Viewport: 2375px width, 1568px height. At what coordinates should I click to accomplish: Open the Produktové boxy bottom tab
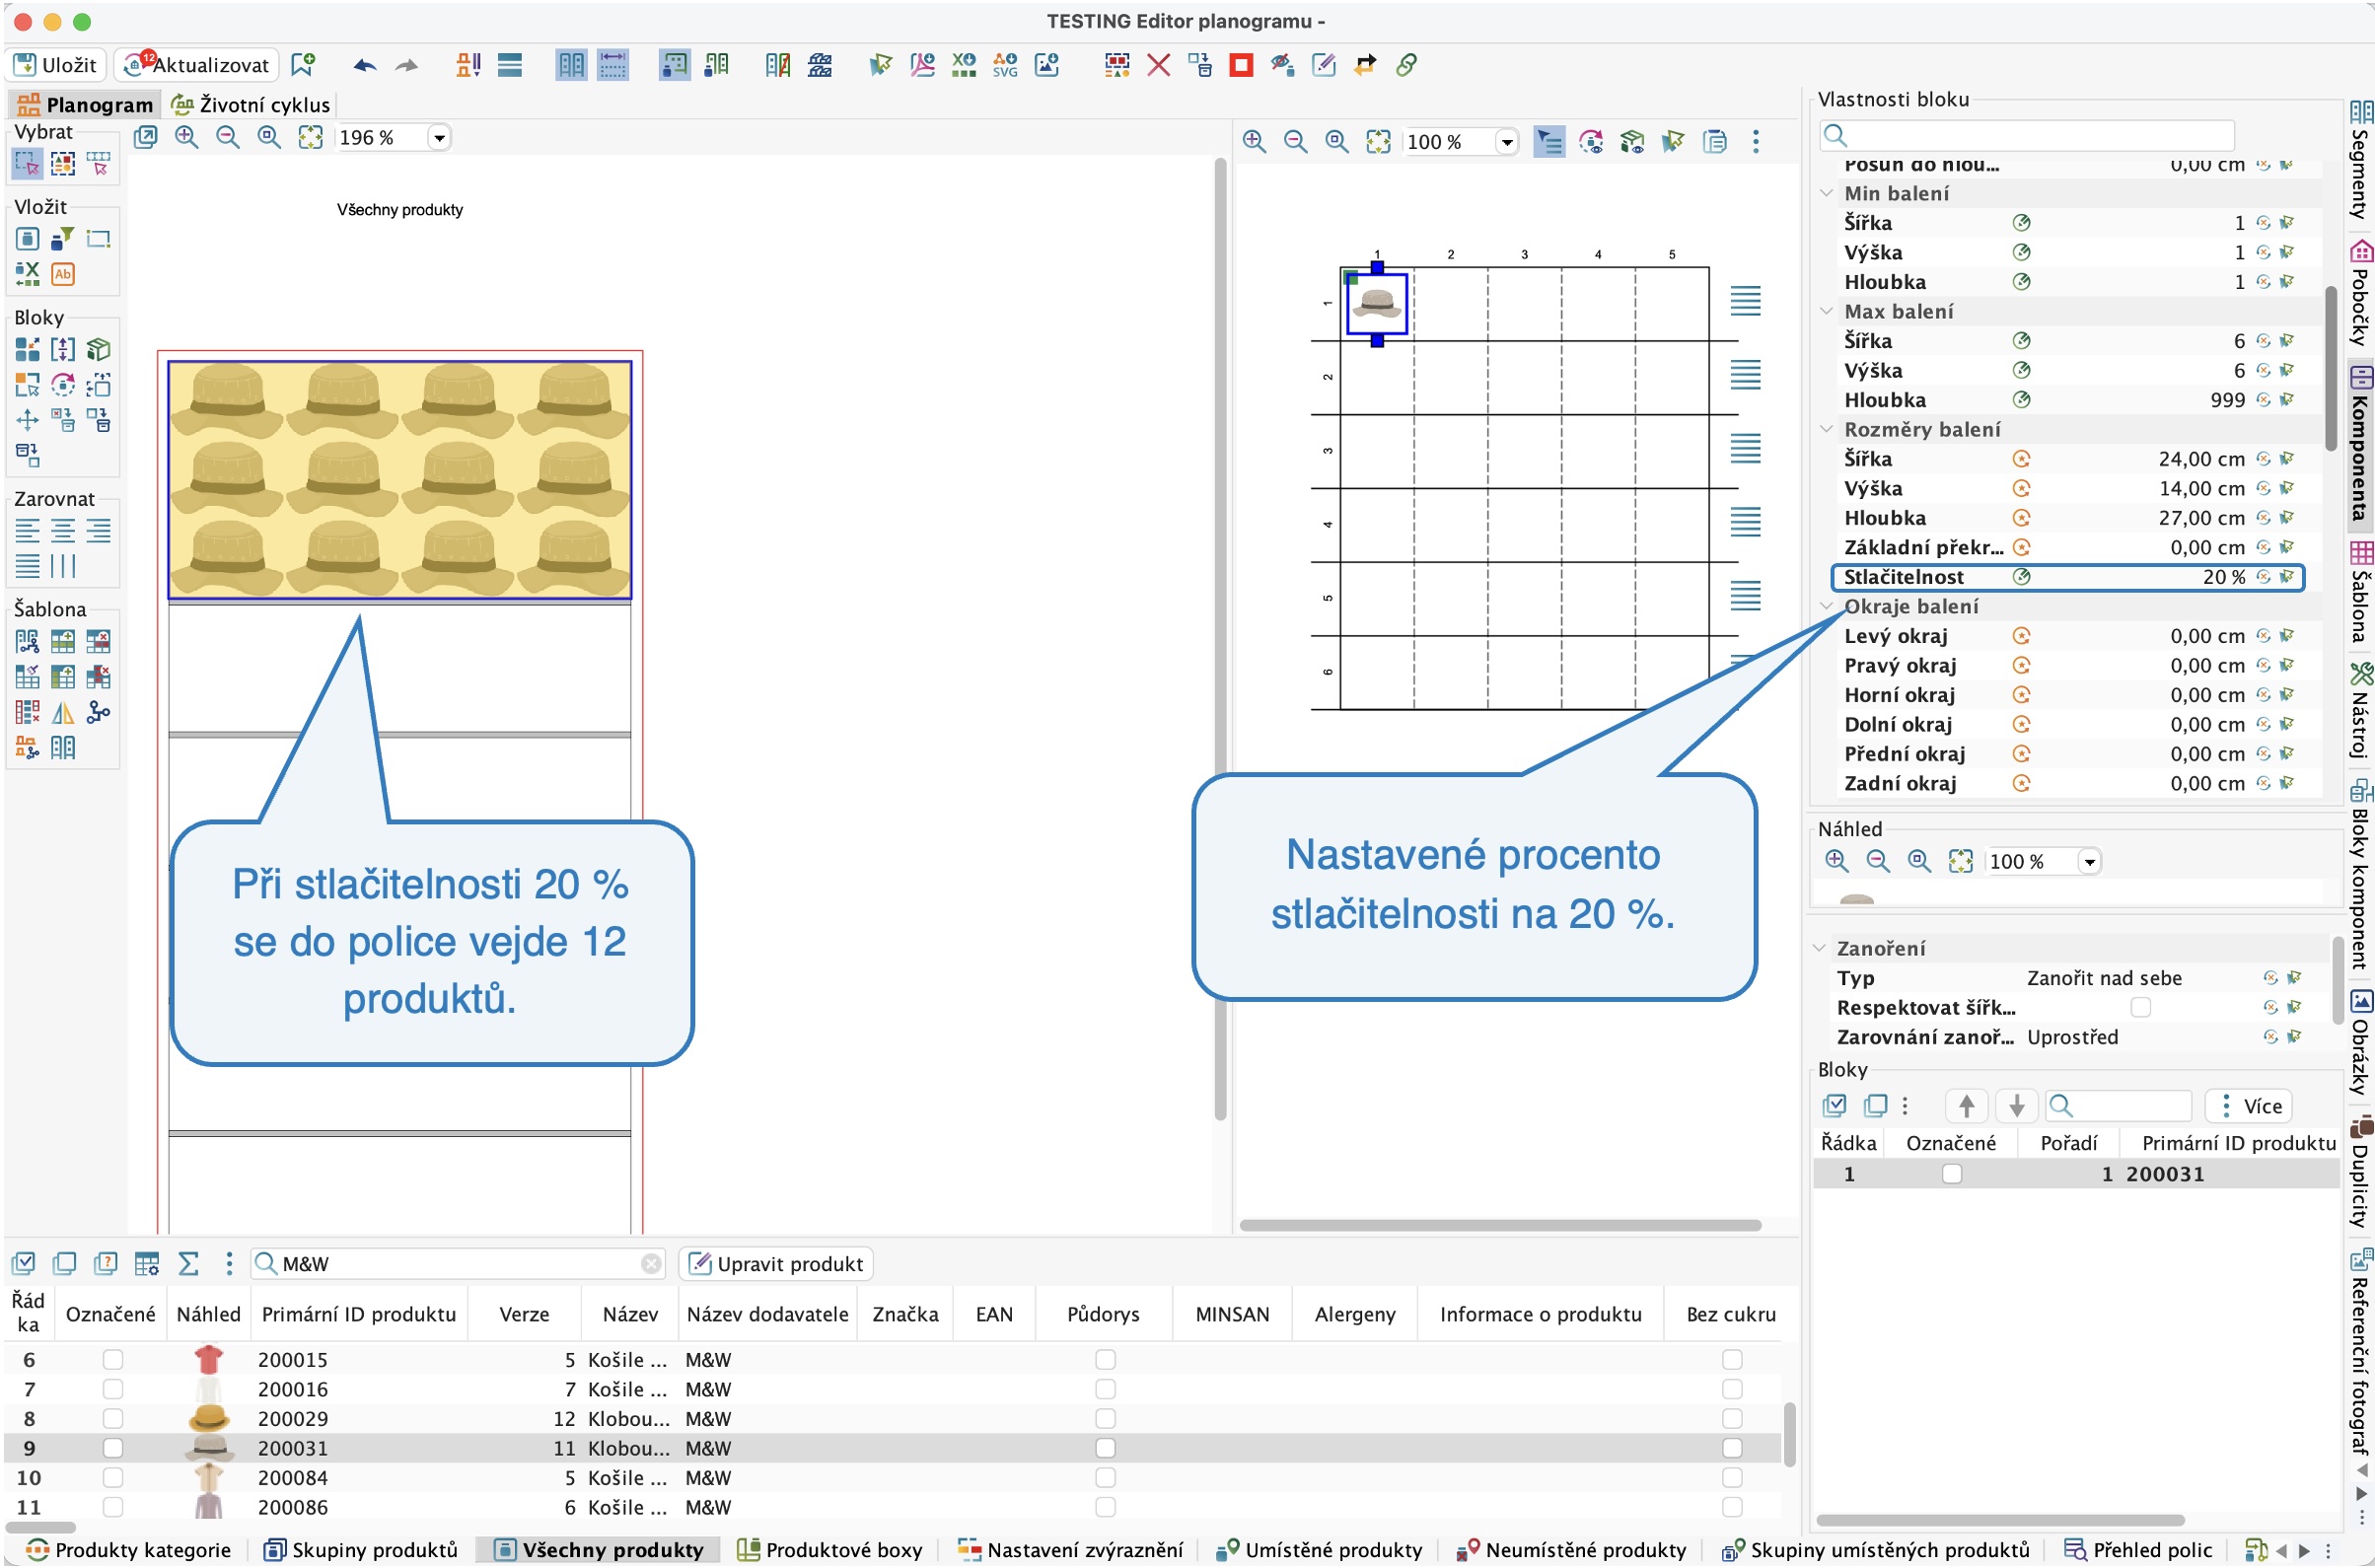coord(829,1549)
